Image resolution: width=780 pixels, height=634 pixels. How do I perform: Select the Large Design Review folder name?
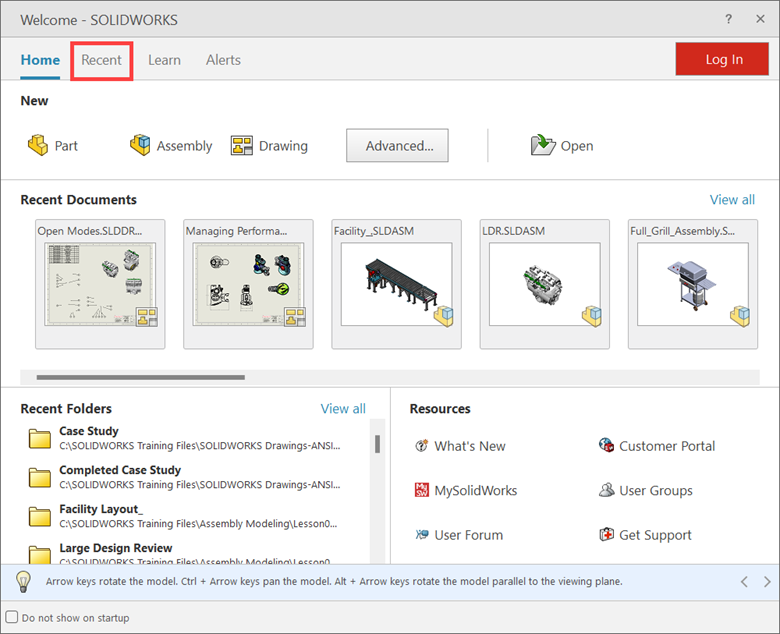click(115, 548)
